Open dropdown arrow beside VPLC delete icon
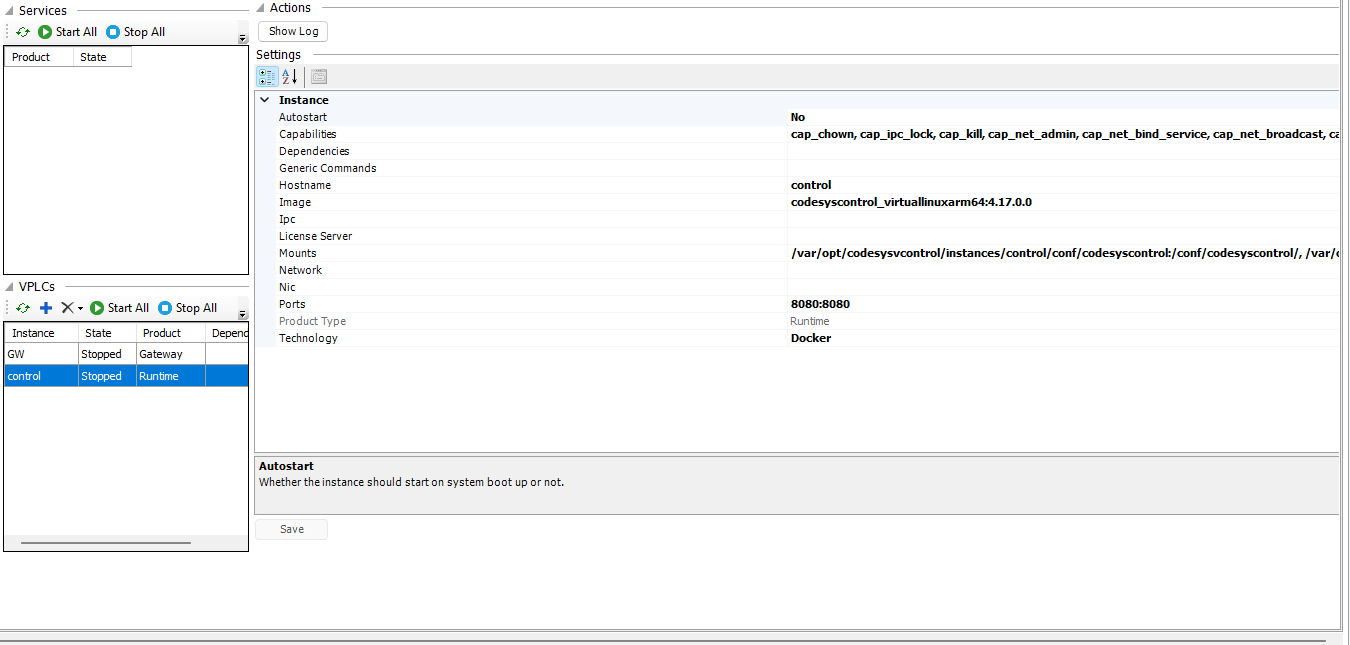The height and width of the screenshot is (645, 1350). coord(80,309)
